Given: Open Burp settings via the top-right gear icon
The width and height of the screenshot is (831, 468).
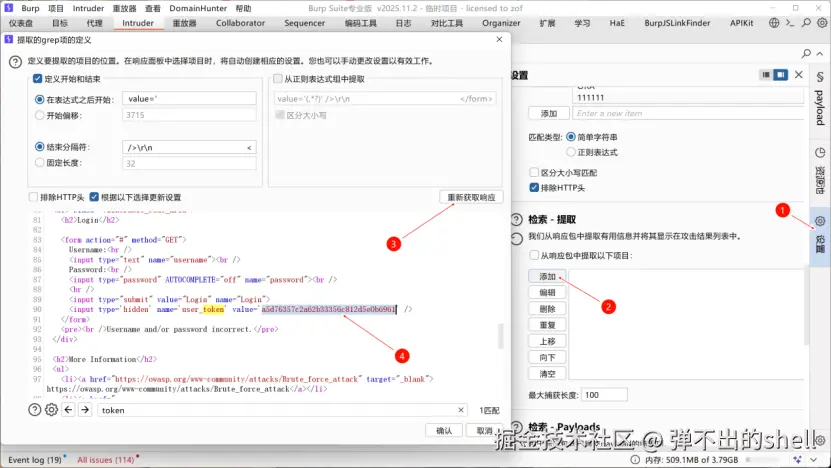Looking at the screenshot, I should pos(821,23).
